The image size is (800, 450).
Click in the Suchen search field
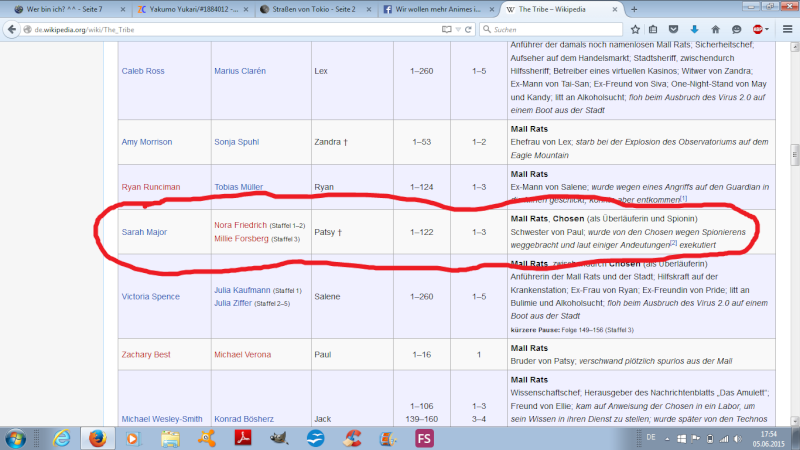(x=560, y=30)
